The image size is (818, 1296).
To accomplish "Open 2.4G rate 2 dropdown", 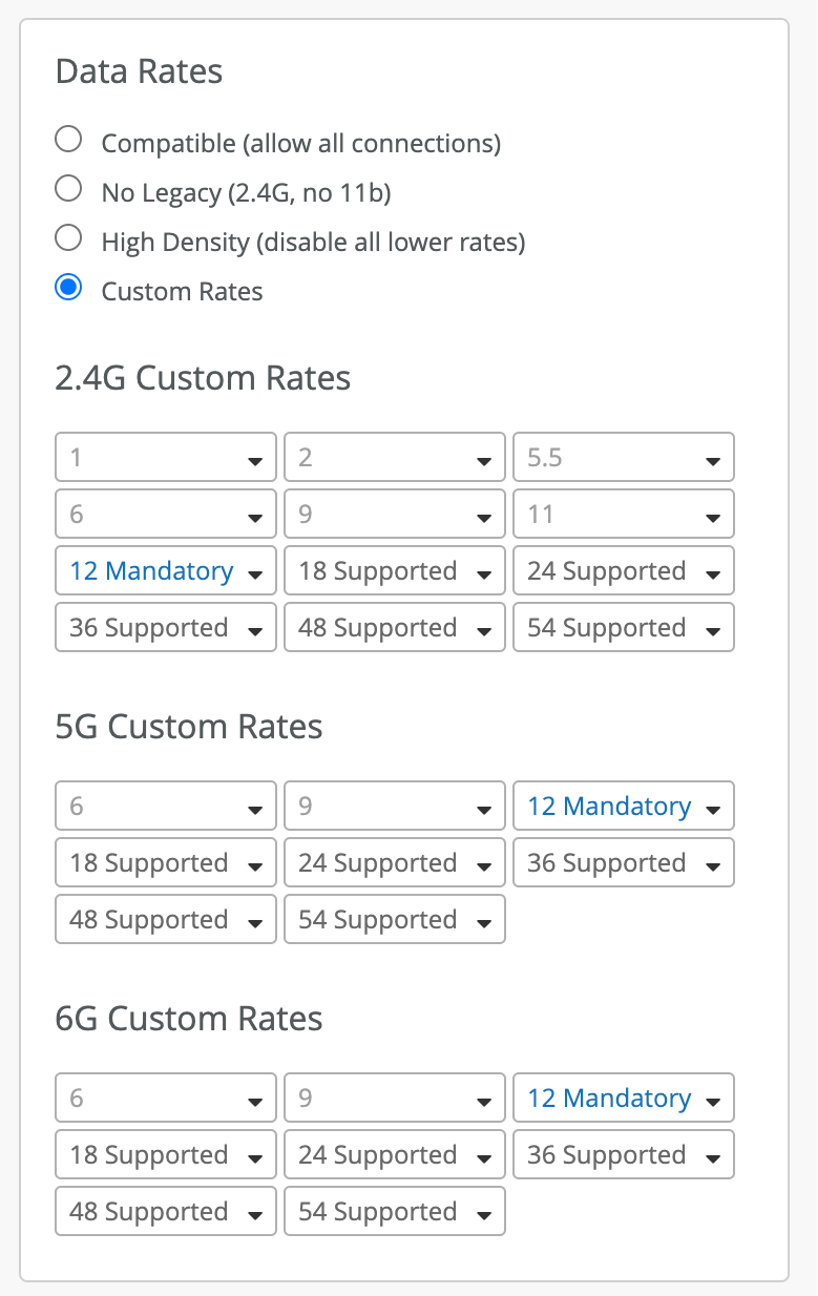I will [x=394, y=458].
